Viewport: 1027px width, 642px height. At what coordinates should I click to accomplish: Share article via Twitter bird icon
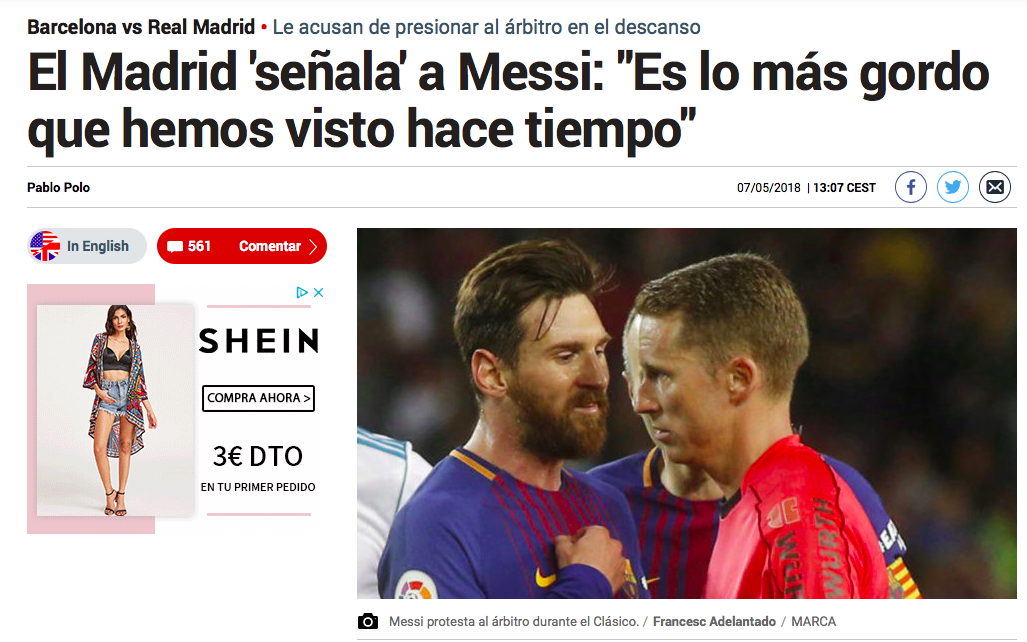pos(952,187)
